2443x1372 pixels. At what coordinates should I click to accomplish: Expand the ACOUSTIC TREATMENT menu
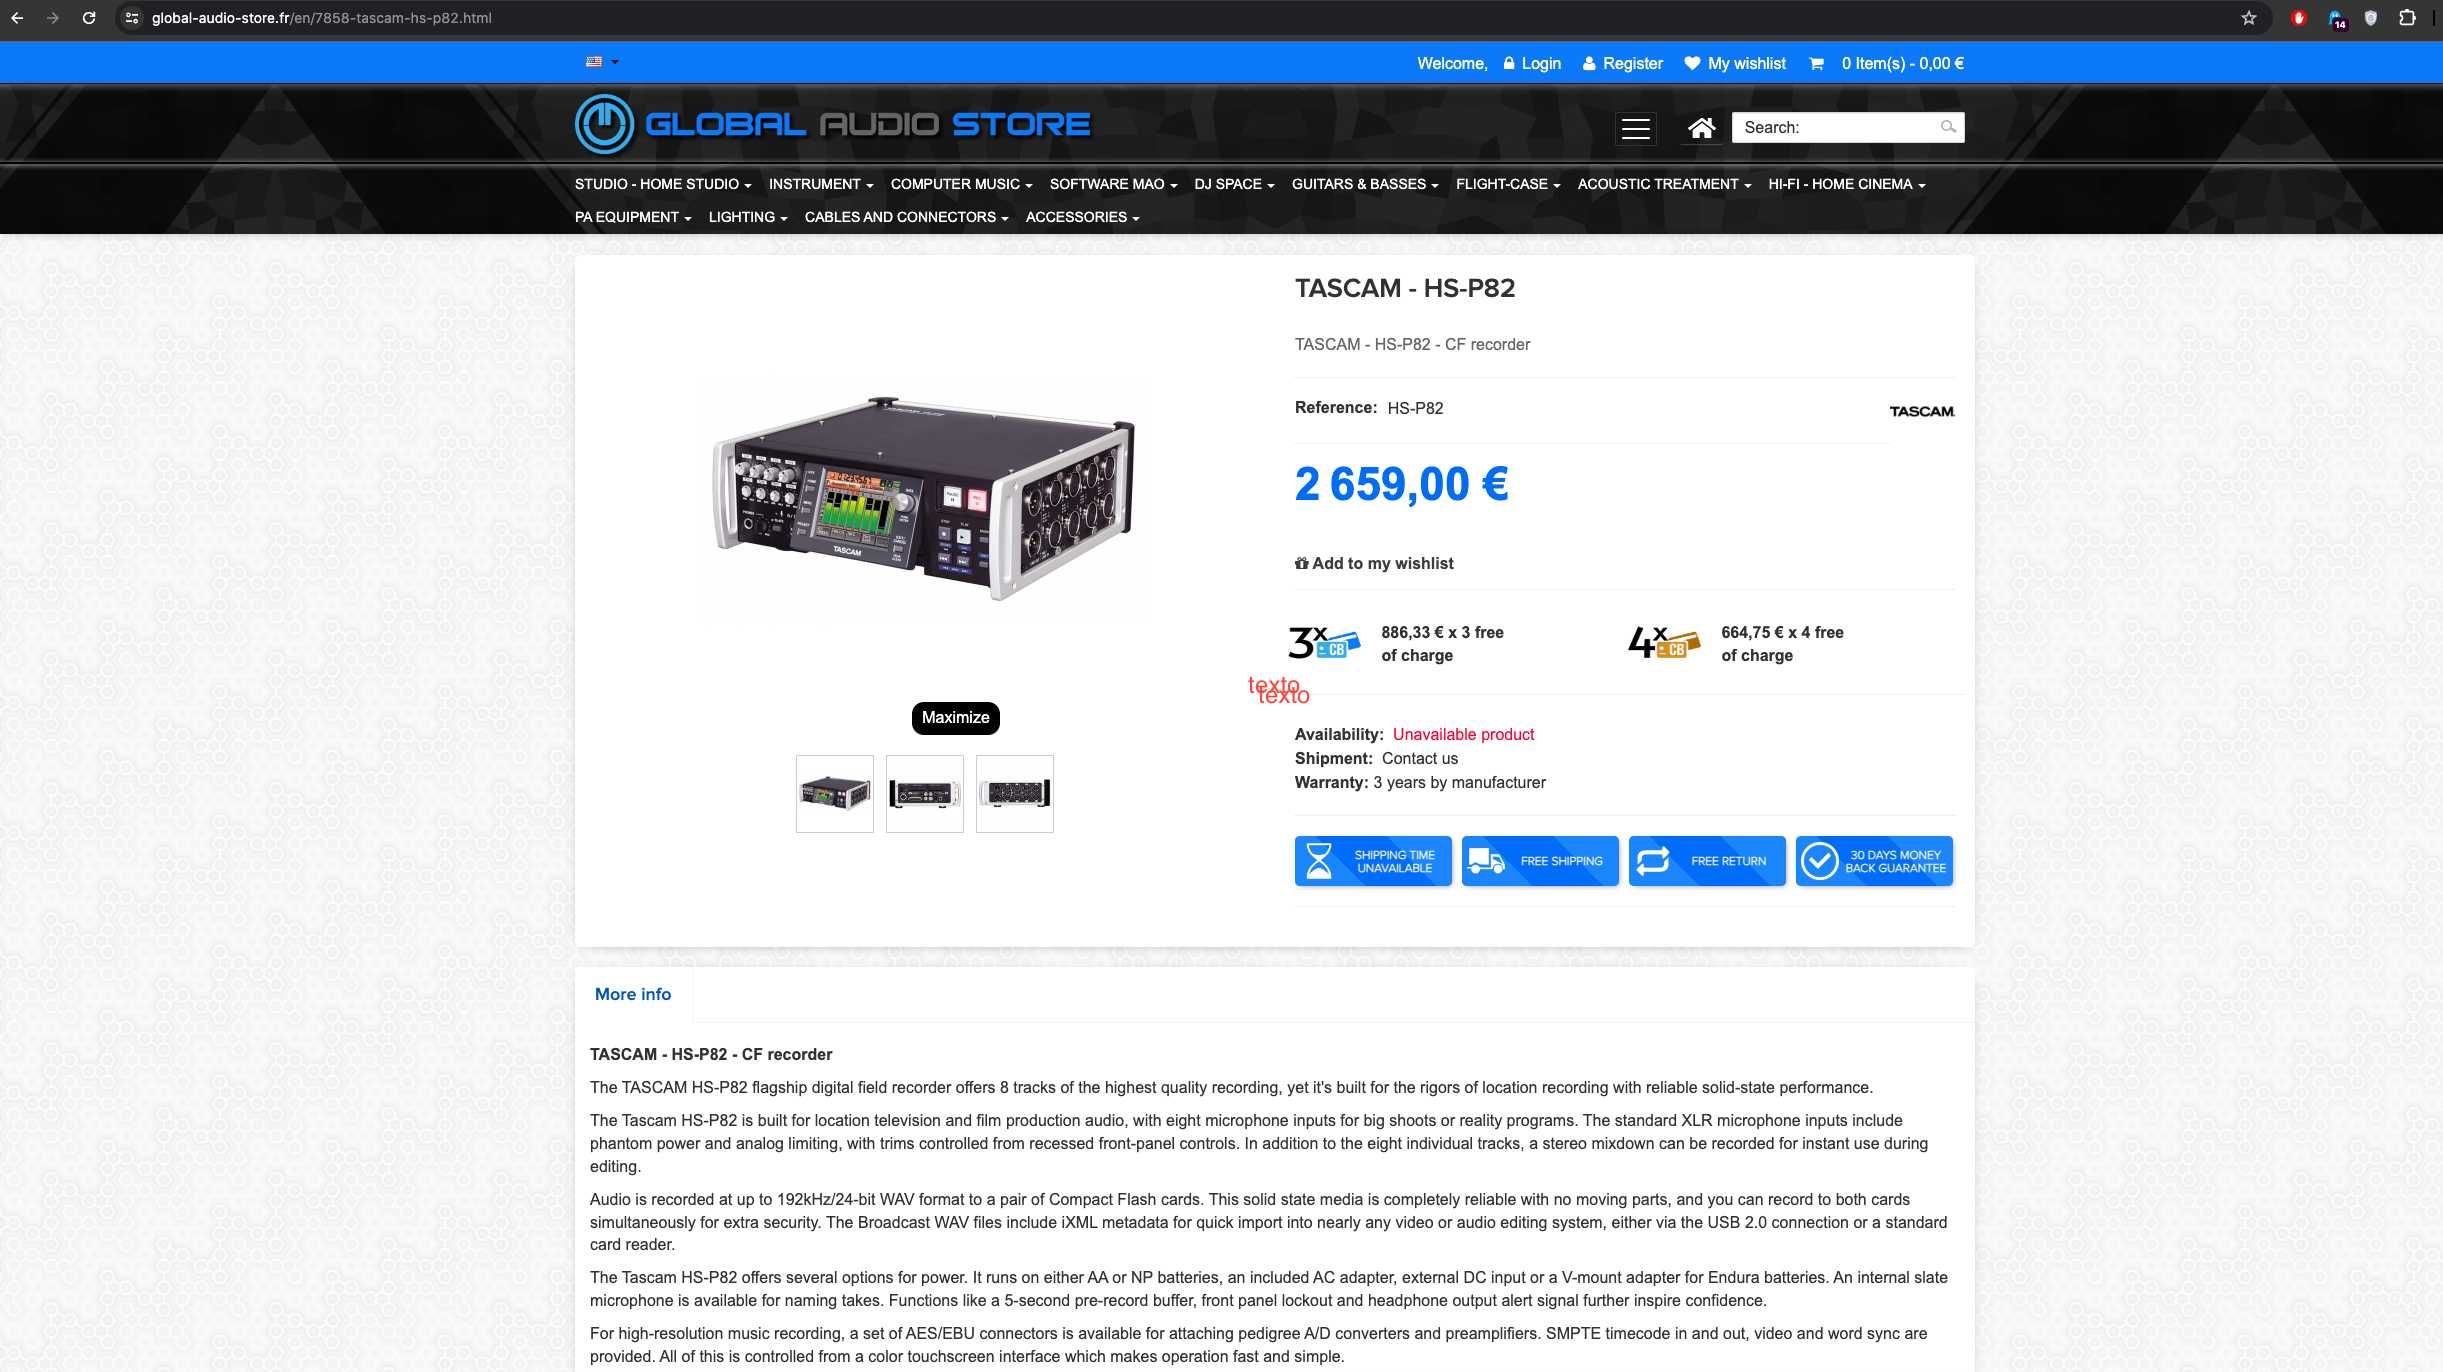1664,184
